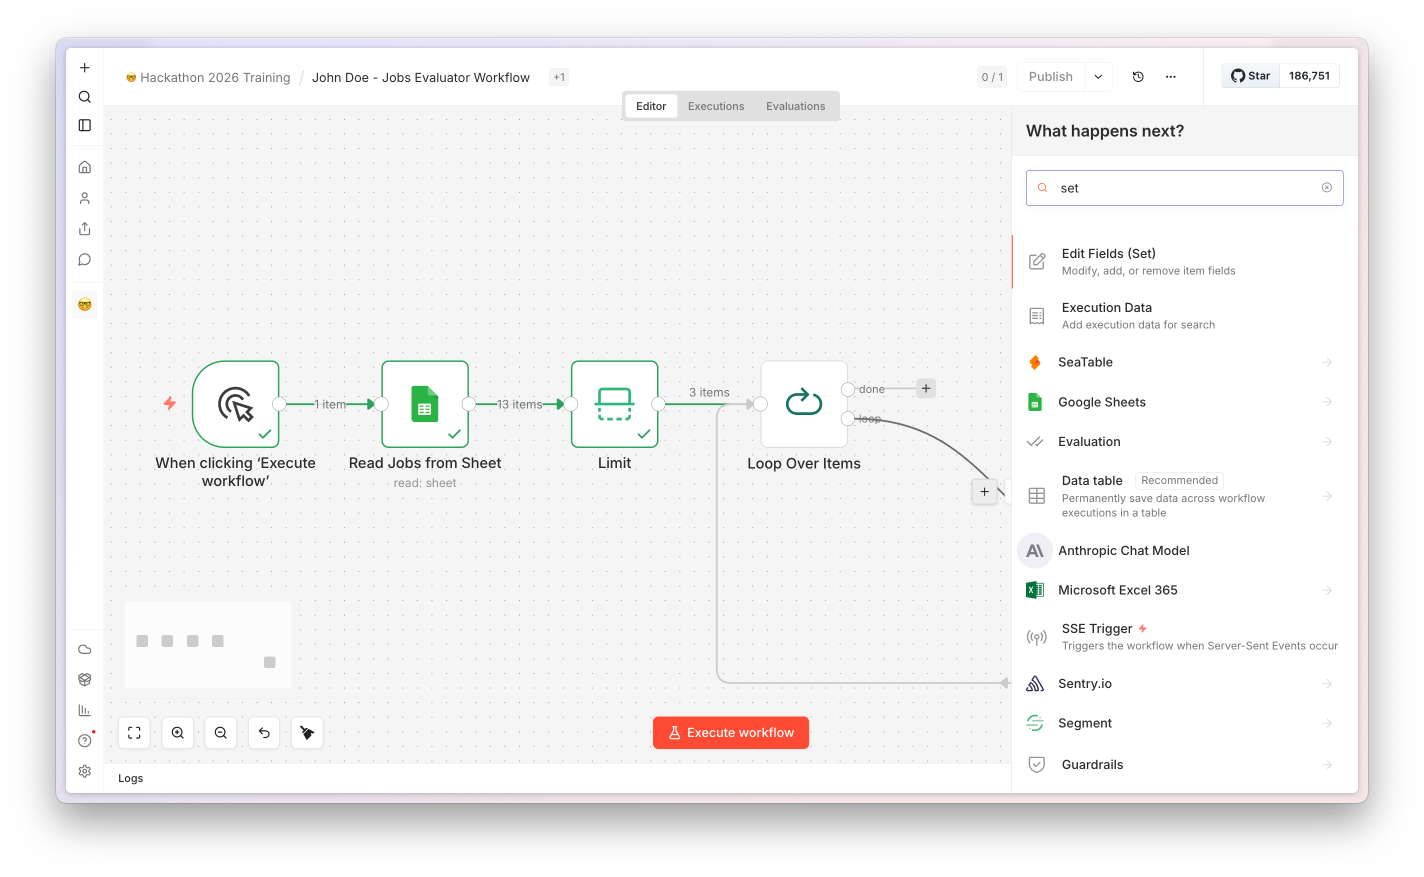
Task: Expand the SeaTable actions arrow
Action: coord(1327,362)
